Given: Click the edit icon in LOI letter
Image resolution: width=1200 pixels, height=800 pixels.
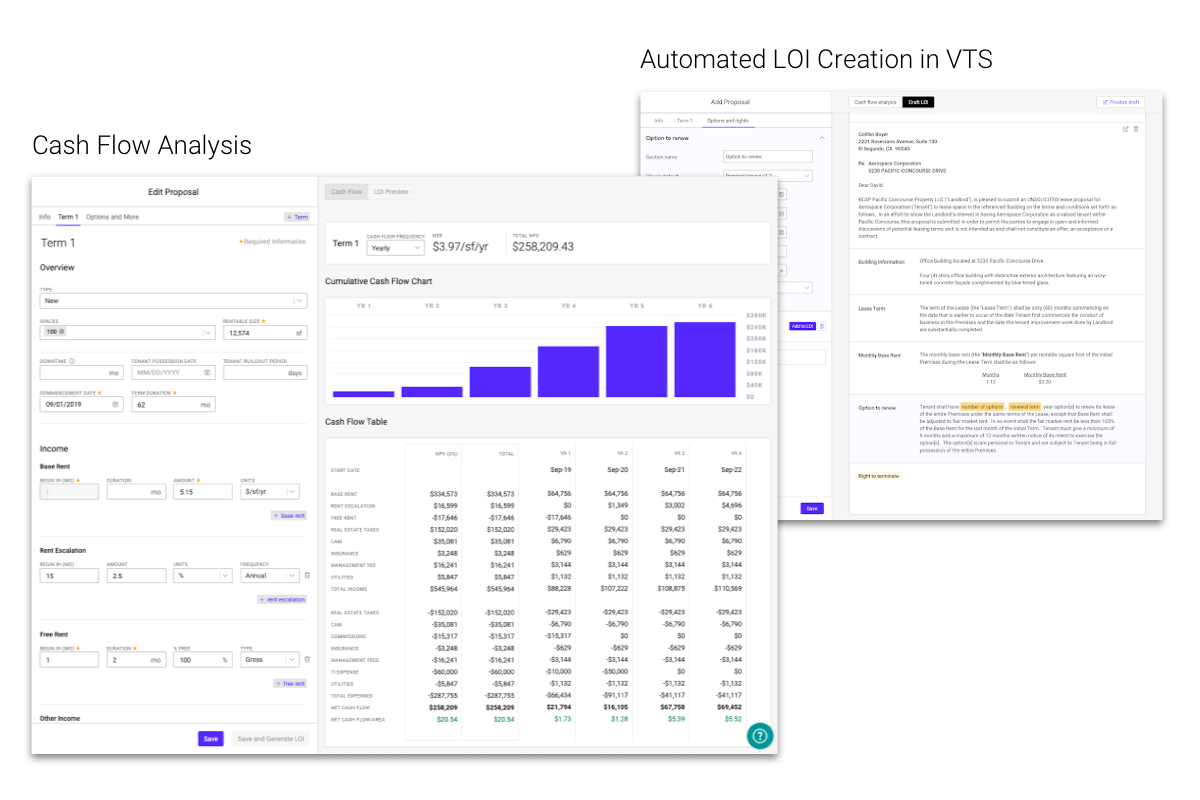Looking at the screenshot, I should pos(1125,129).
